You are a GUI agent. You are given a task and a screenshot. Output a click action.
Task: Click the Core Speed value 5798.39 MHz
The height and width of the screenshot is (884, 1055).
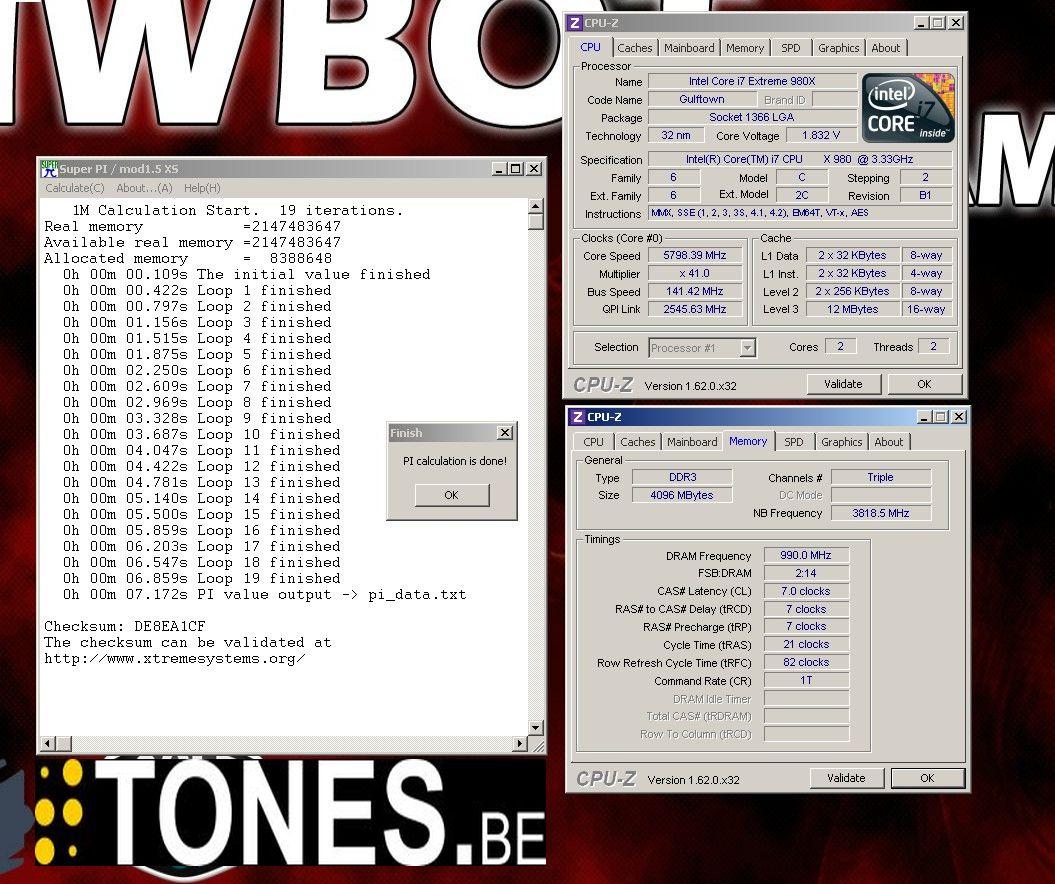pos(695,256)
